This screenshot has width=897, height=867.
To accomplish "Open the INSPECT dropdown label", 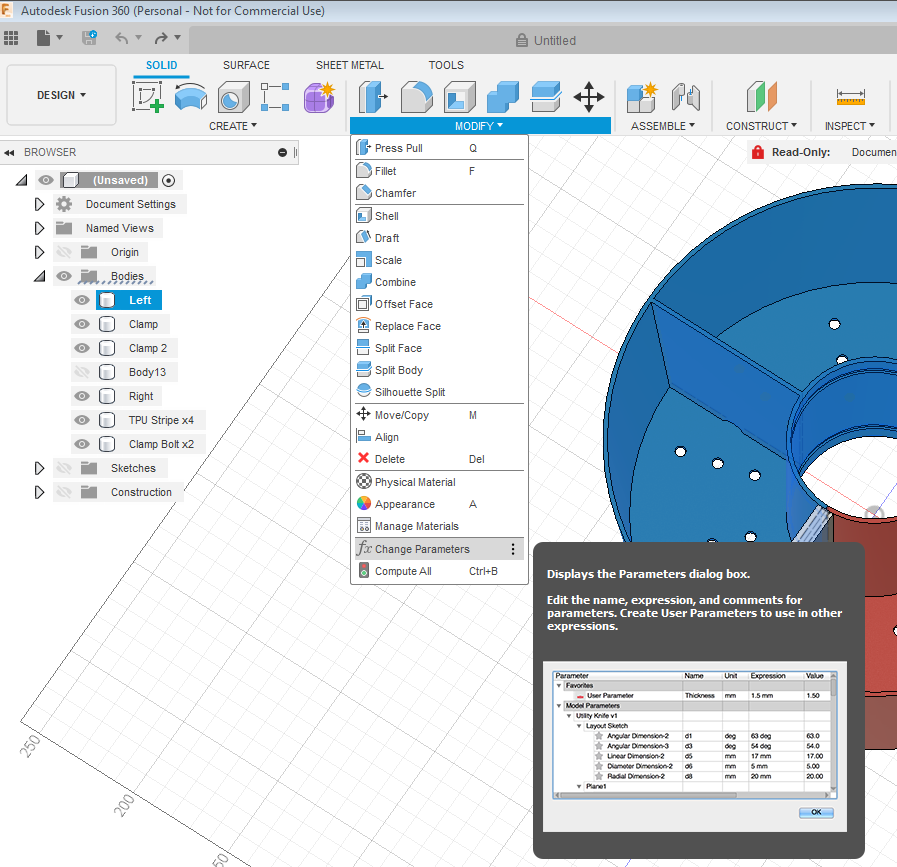I will 850,126.
